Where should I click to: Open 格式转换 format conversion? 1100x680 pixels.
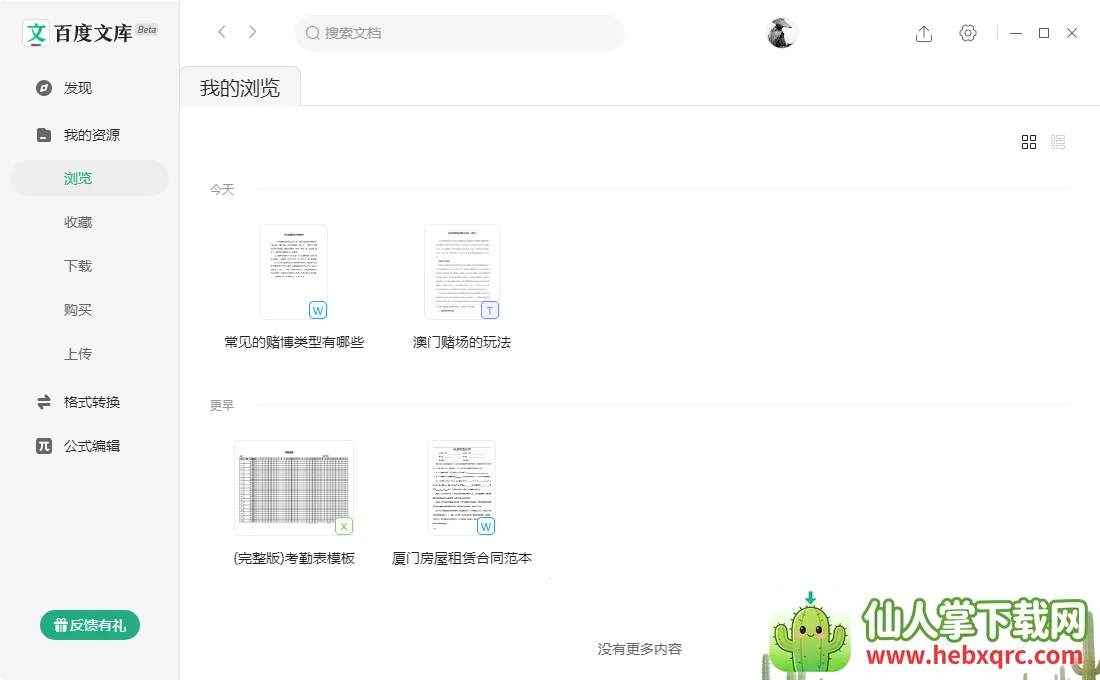[x=91, y=402]
